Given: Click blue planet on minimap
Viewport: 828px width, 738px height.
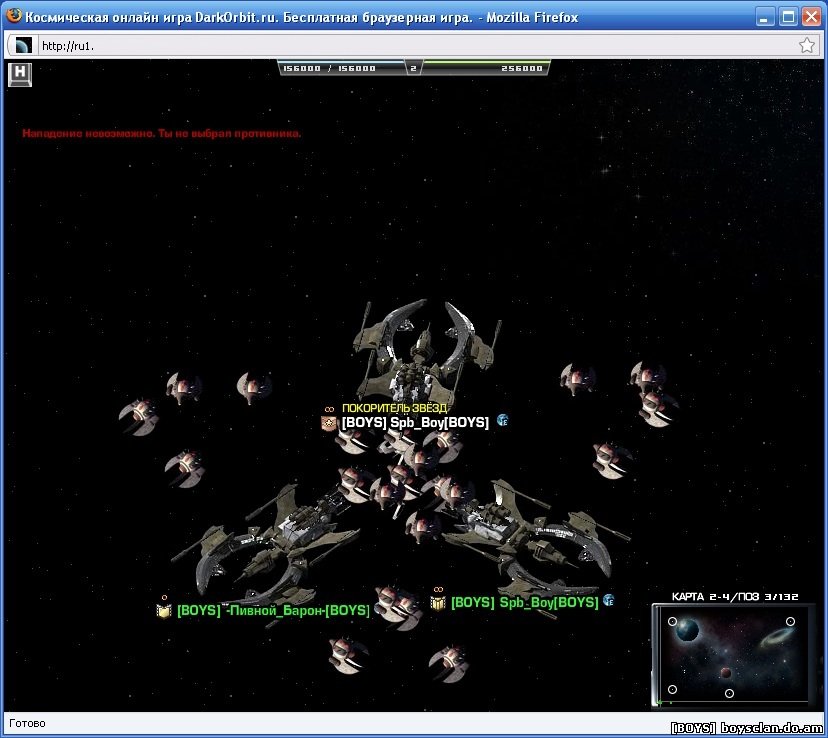Looking at the screenshot, I should [688, 630].
